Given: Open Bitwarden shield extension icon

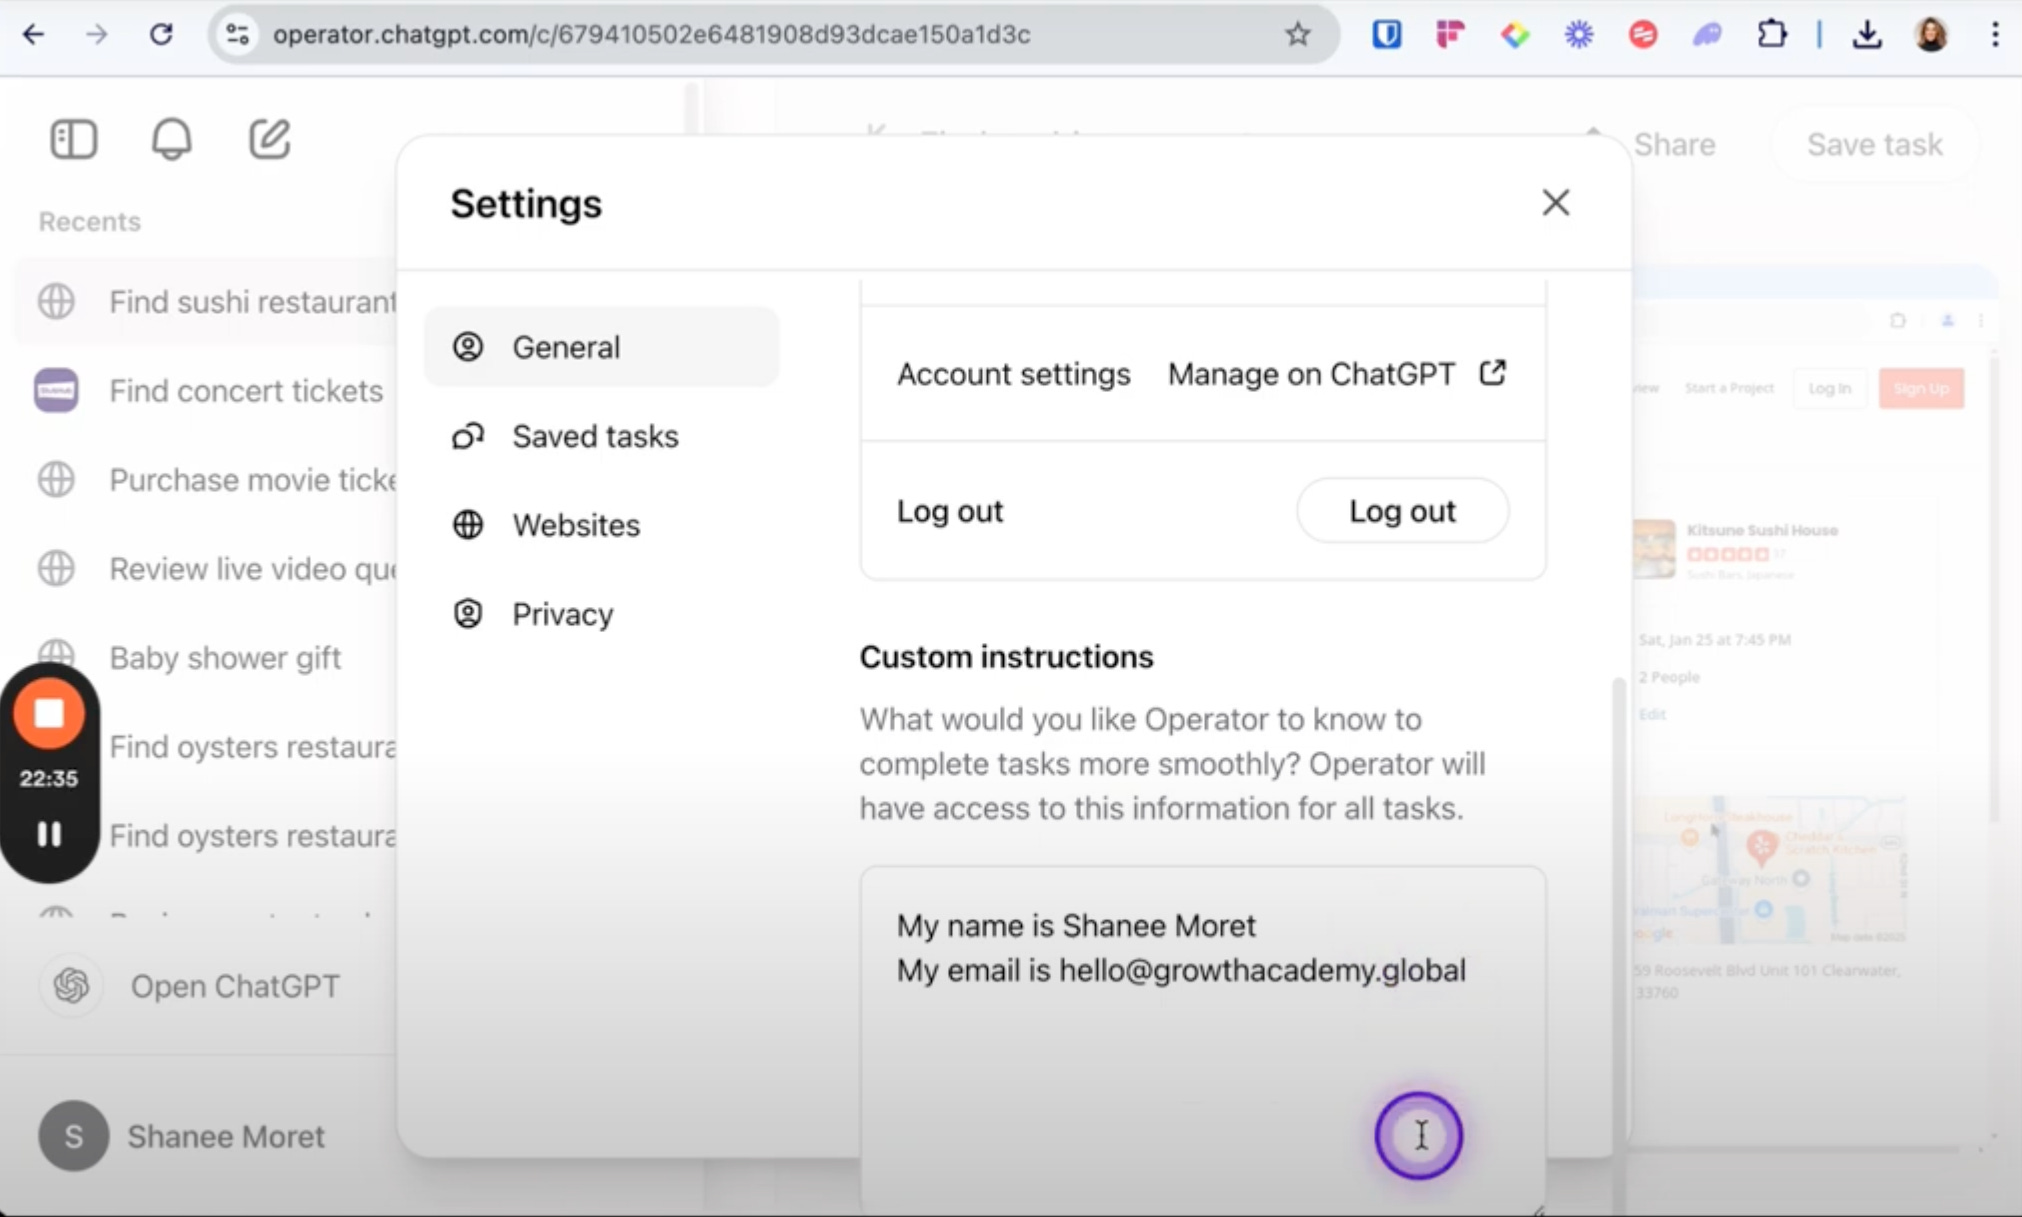Looking at the screenshot, I should [x=1386, y=34].
